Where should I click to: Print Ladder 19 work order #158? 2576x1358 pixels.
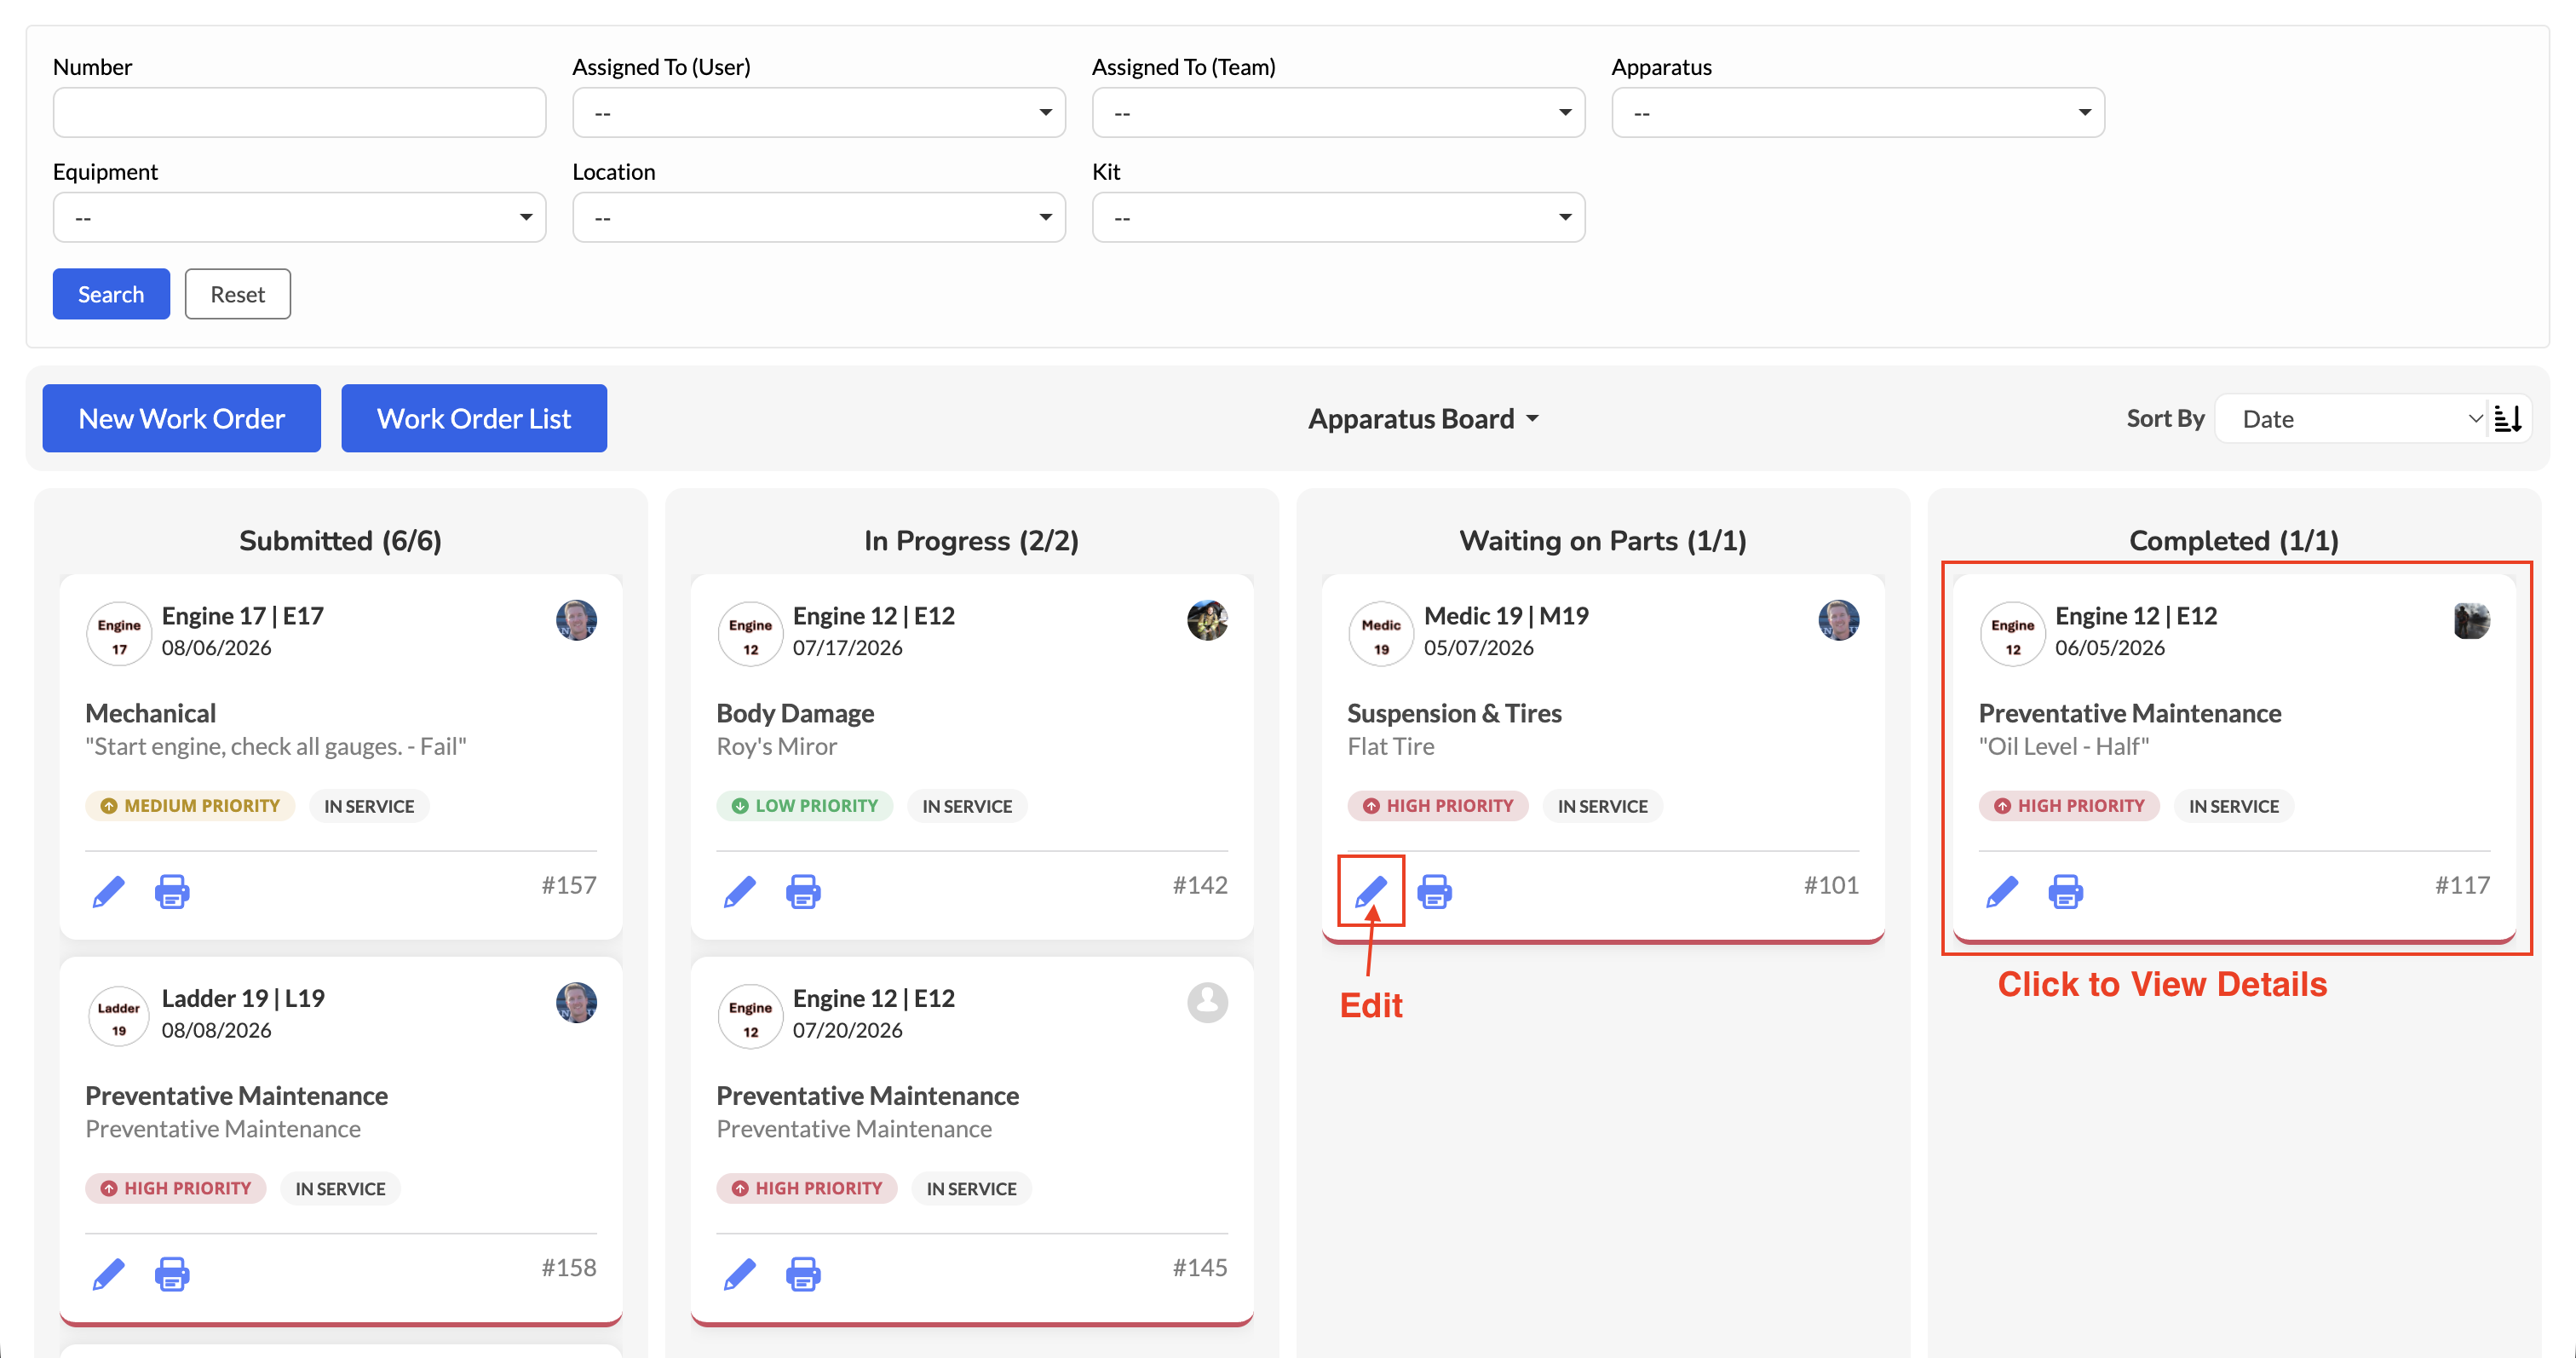point(172,1274)
